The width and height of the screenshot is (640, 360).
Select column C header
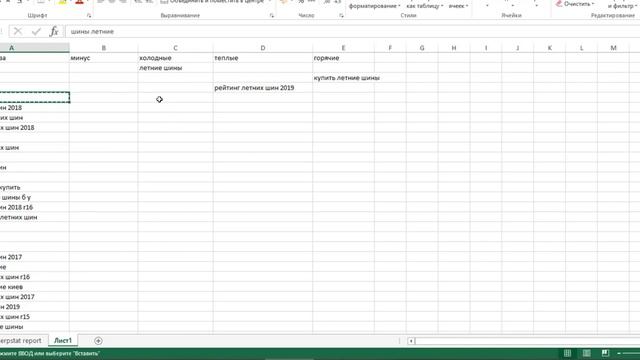pos(176,48)
